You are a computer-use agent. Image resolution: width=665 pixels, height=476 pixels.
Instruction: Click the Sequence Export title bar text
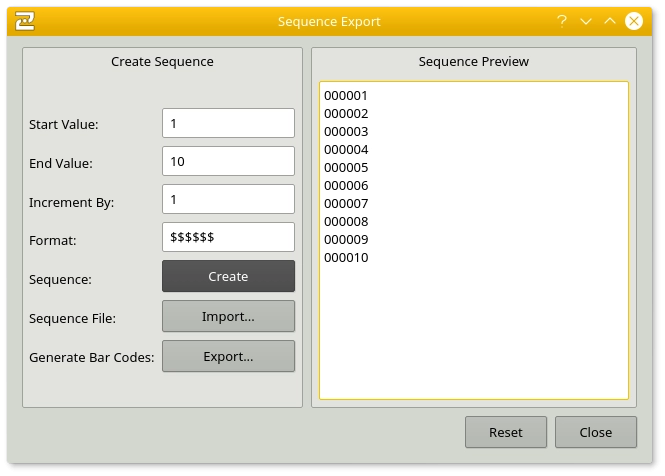coord(329,21)
